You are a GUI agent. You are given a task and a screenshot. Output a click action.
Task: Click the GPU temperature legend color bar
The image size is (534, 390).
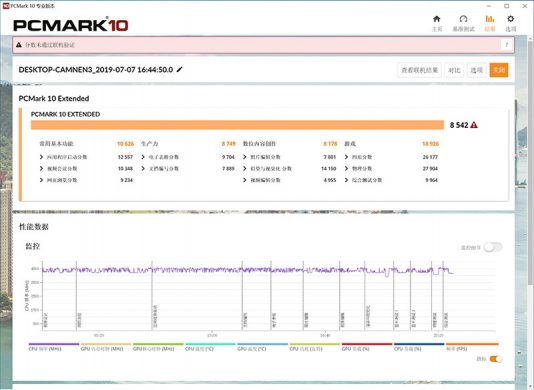click(263, 344)
